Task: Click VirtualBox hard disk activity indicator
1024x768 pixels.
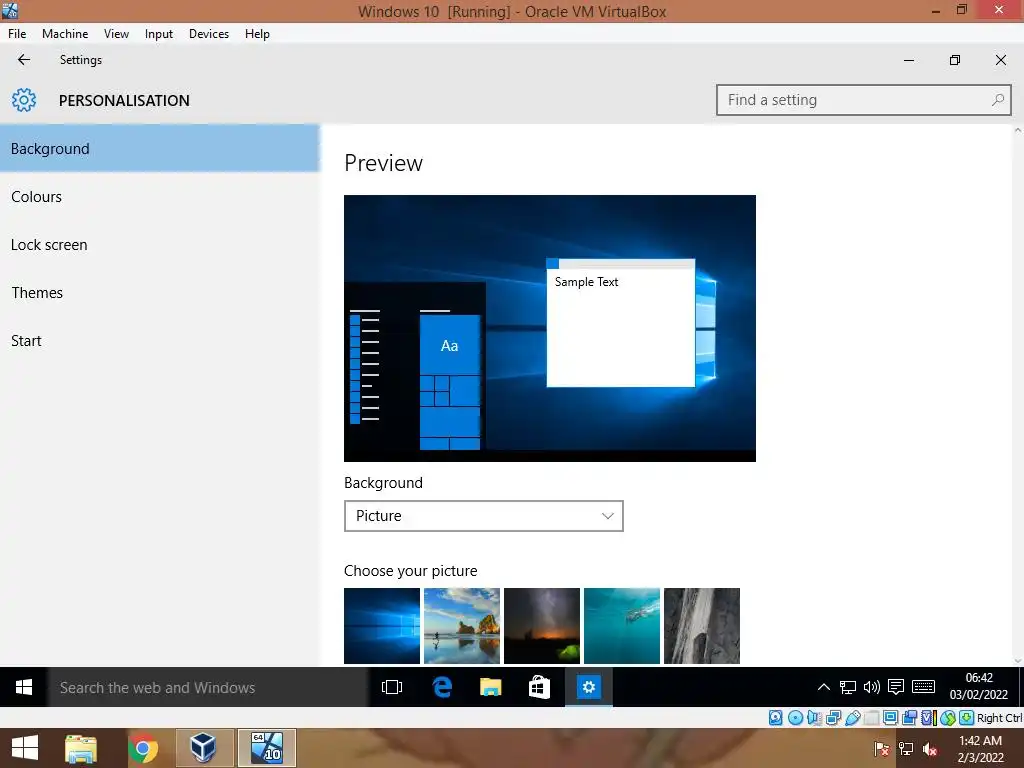Action: pos(775,718)
